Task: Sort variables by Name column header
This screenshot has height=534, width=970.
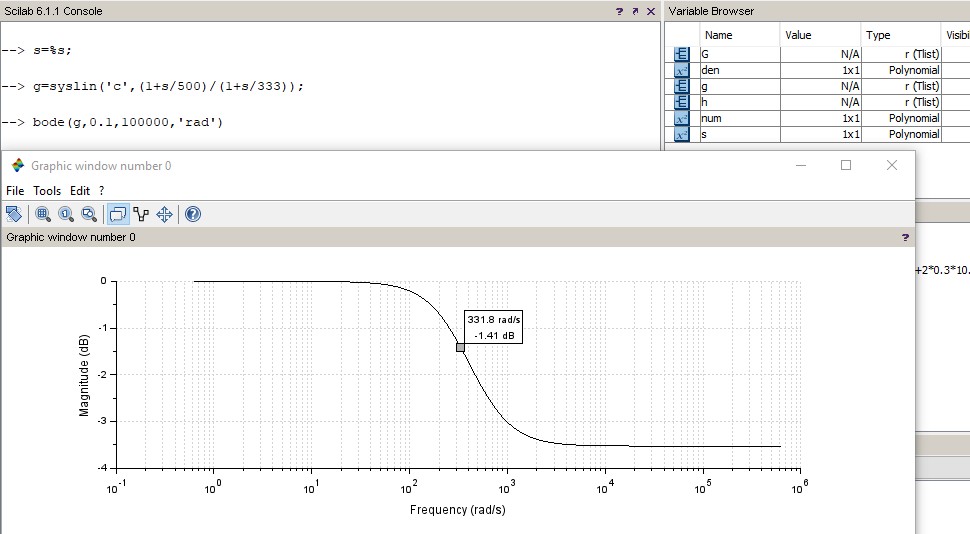Action: coord(718,35)
